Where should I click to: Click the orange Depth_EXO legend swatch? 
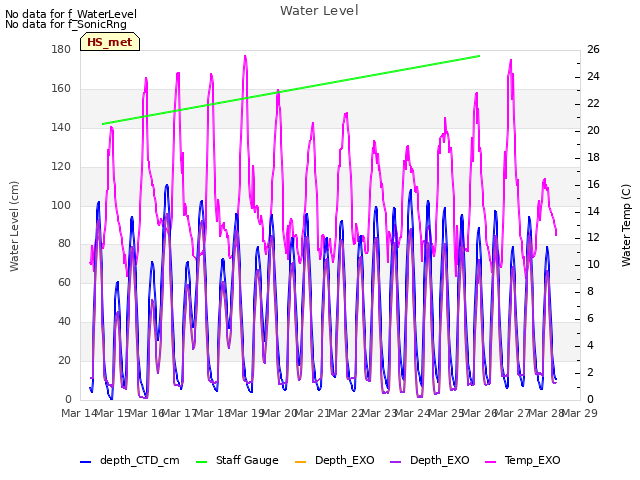coord(300,462)
